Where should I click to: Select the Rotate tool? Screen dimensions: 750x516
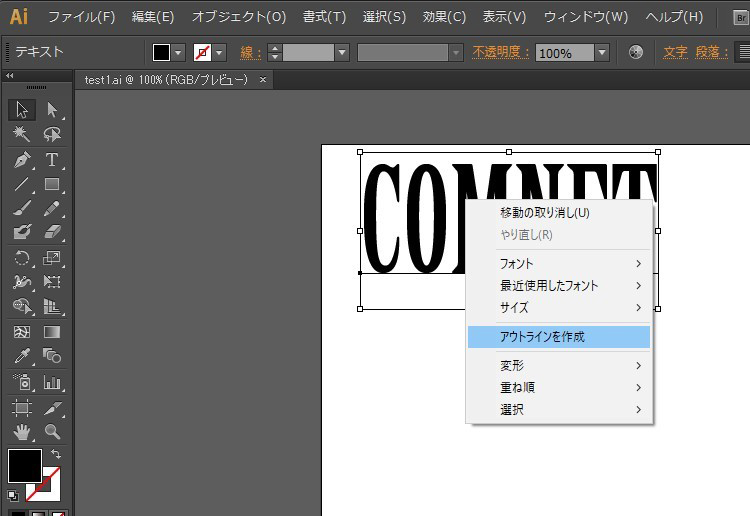22,258
